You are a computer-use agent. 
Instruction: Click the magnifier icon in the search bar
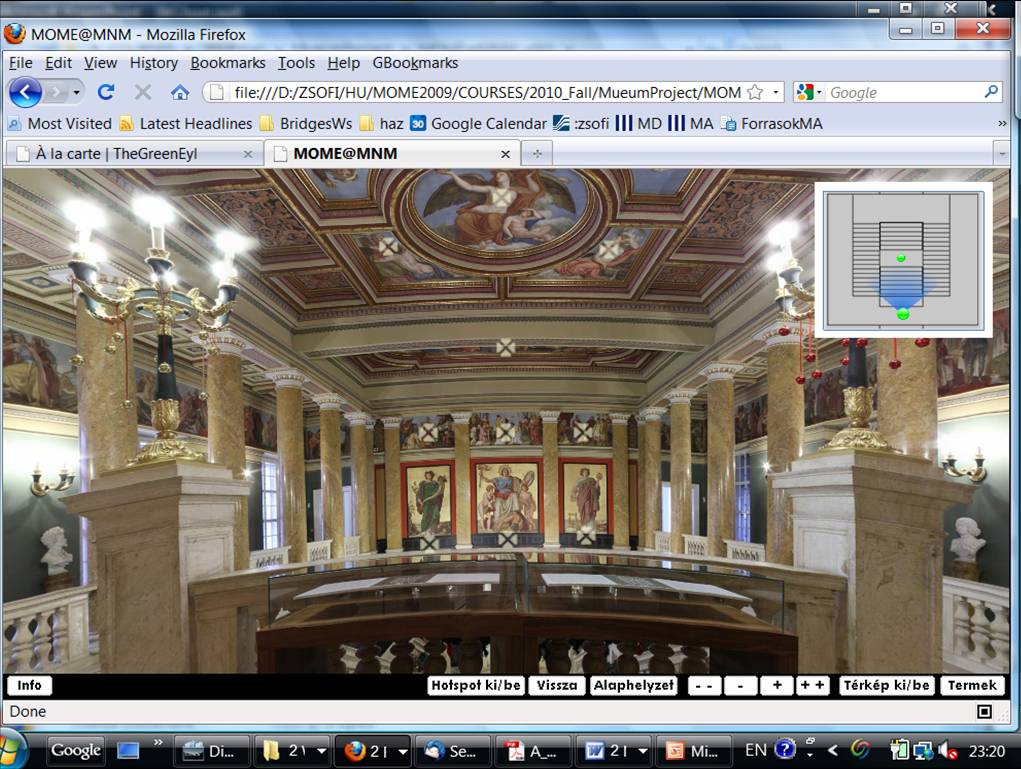(x=991, y=92)
